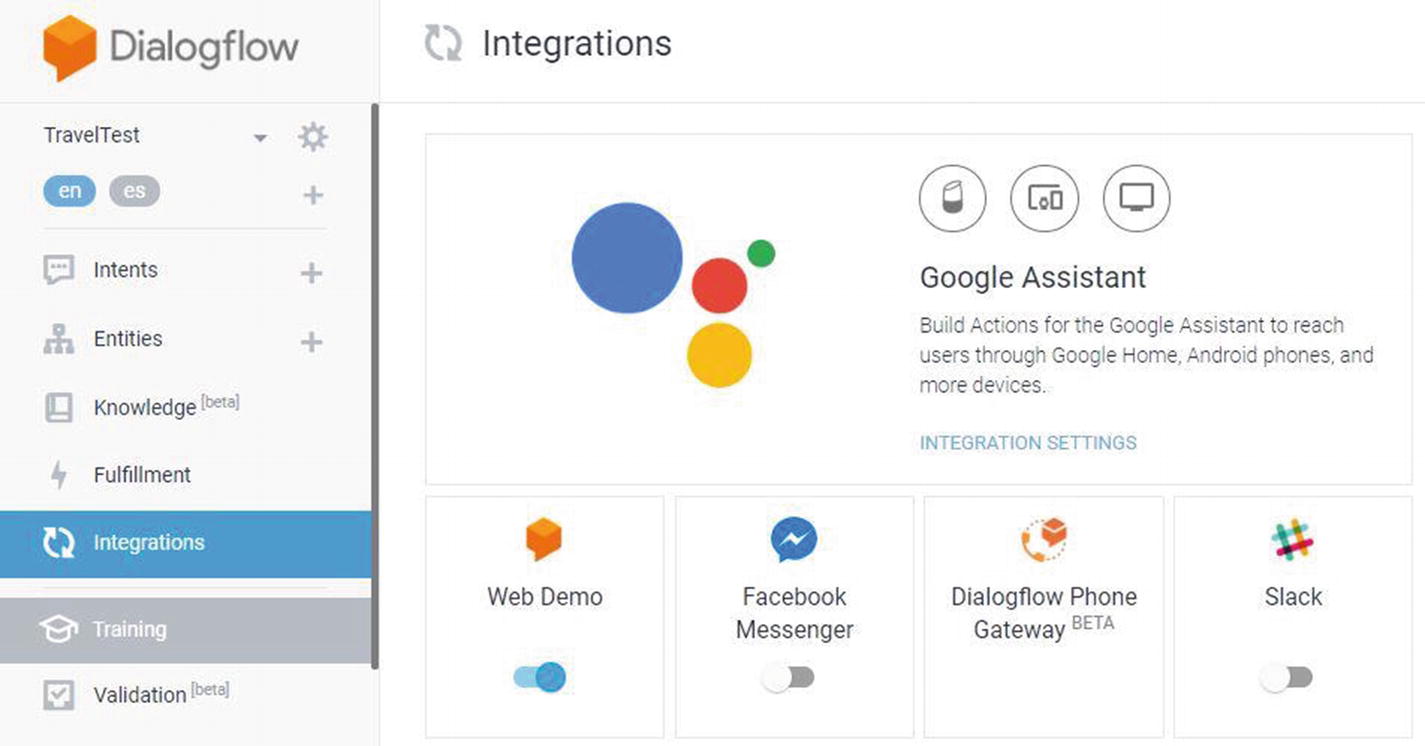Open agent settings gear icon

tap(313, 137)
